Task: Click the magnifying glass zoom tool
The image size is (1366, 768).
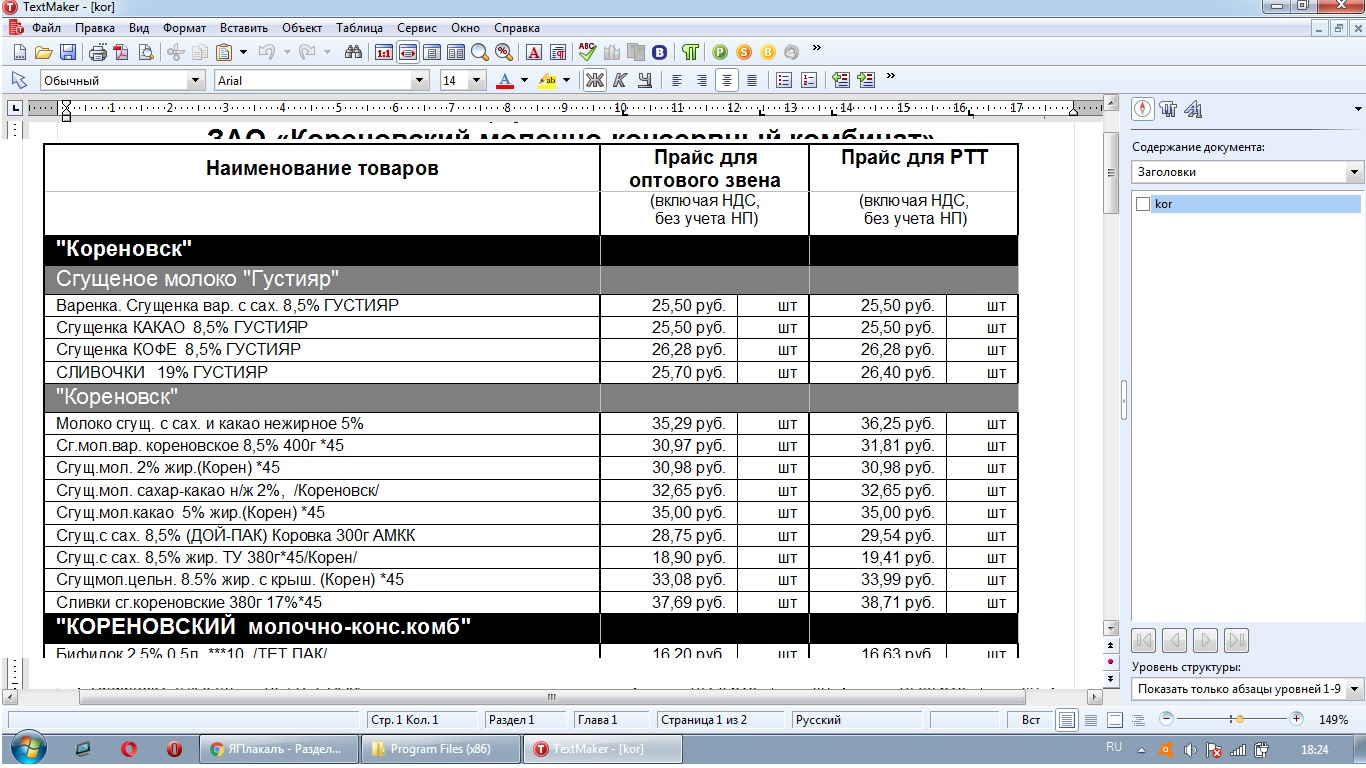Action: pos(479,52)
